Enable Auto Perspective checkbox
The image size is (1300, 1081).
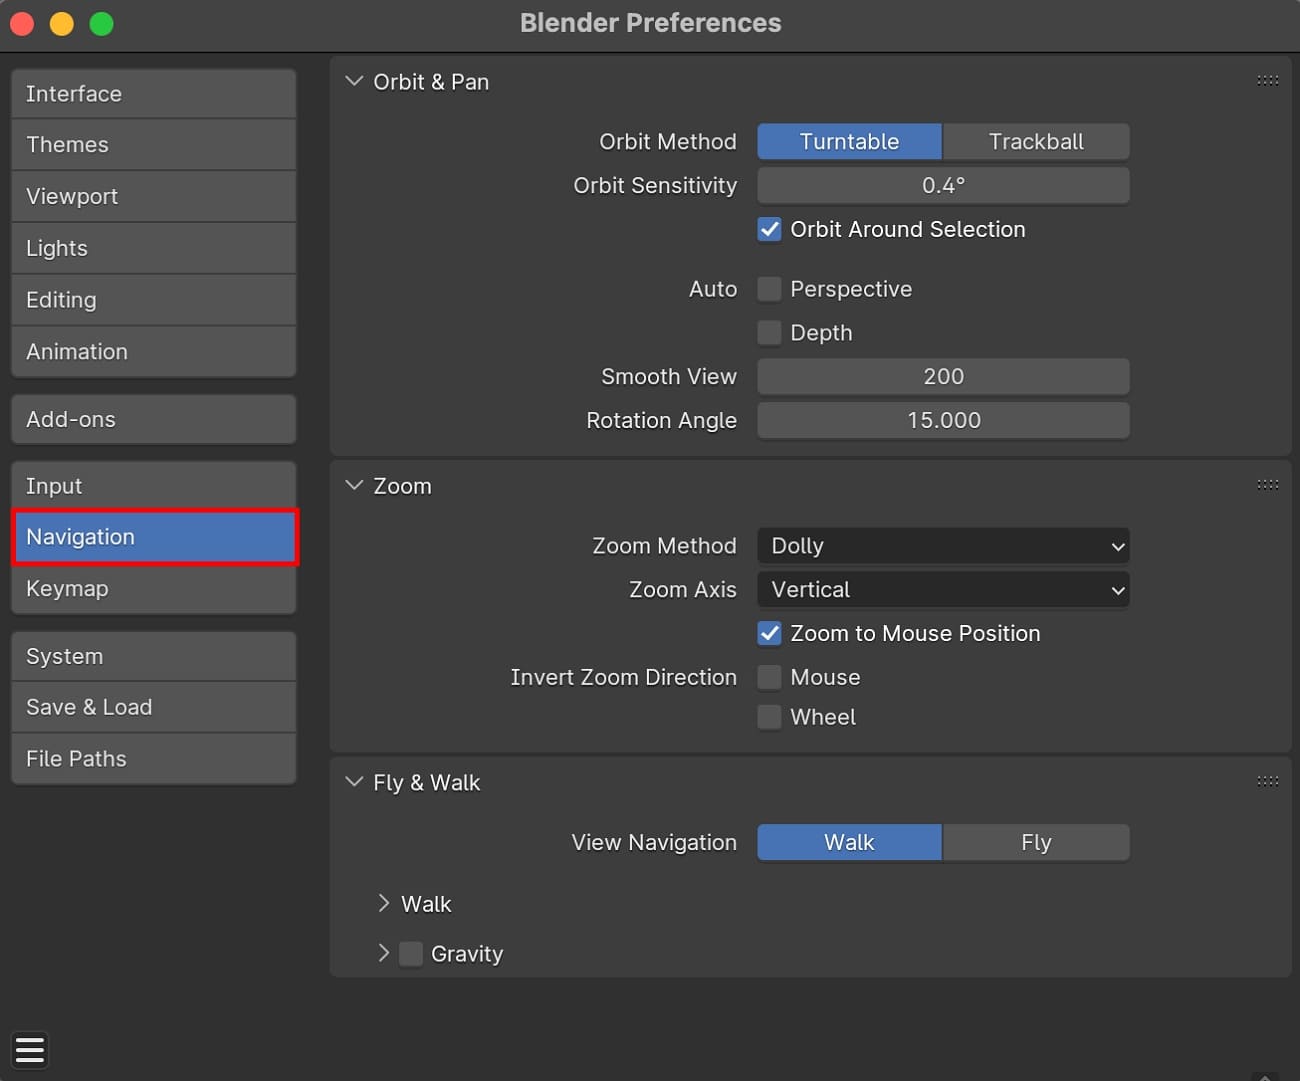[x=769, y=289]
